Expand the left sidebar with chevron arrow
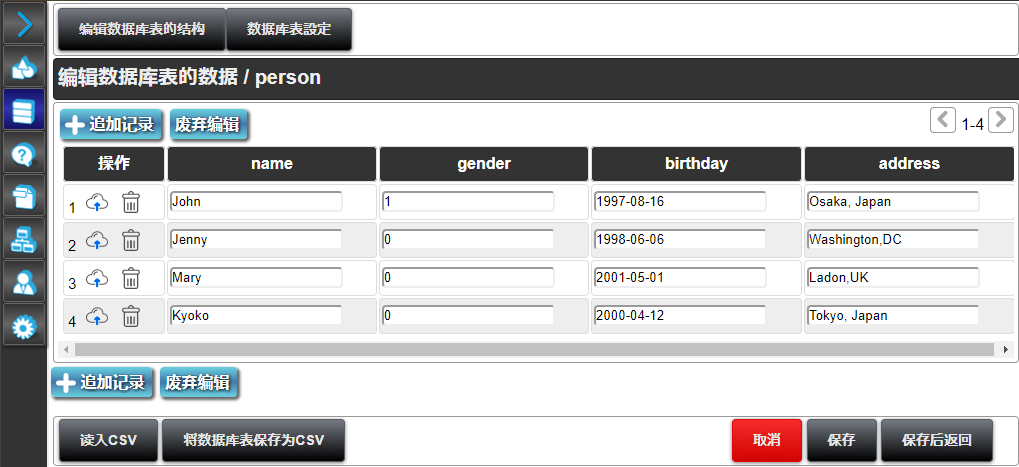1019x467 pixels. (x=24, y=24)
